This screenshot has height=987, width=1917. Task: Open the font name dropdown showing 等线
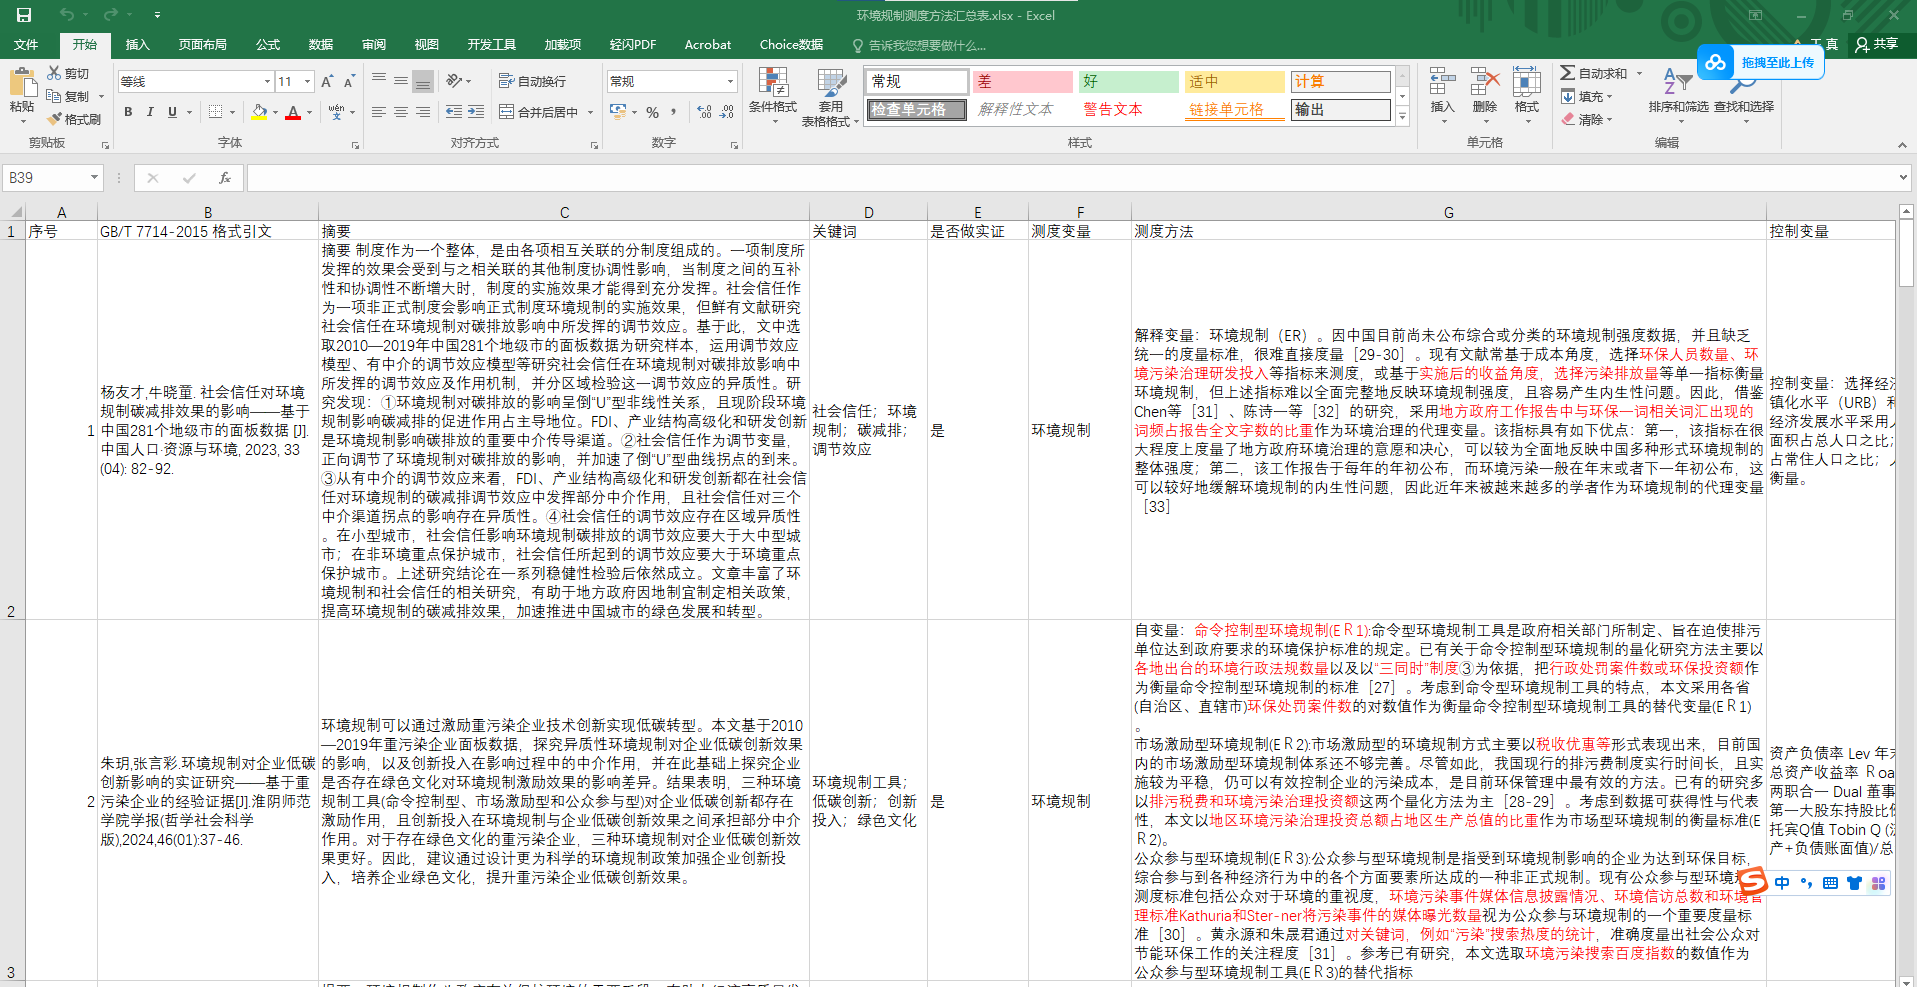click(267, 82)
